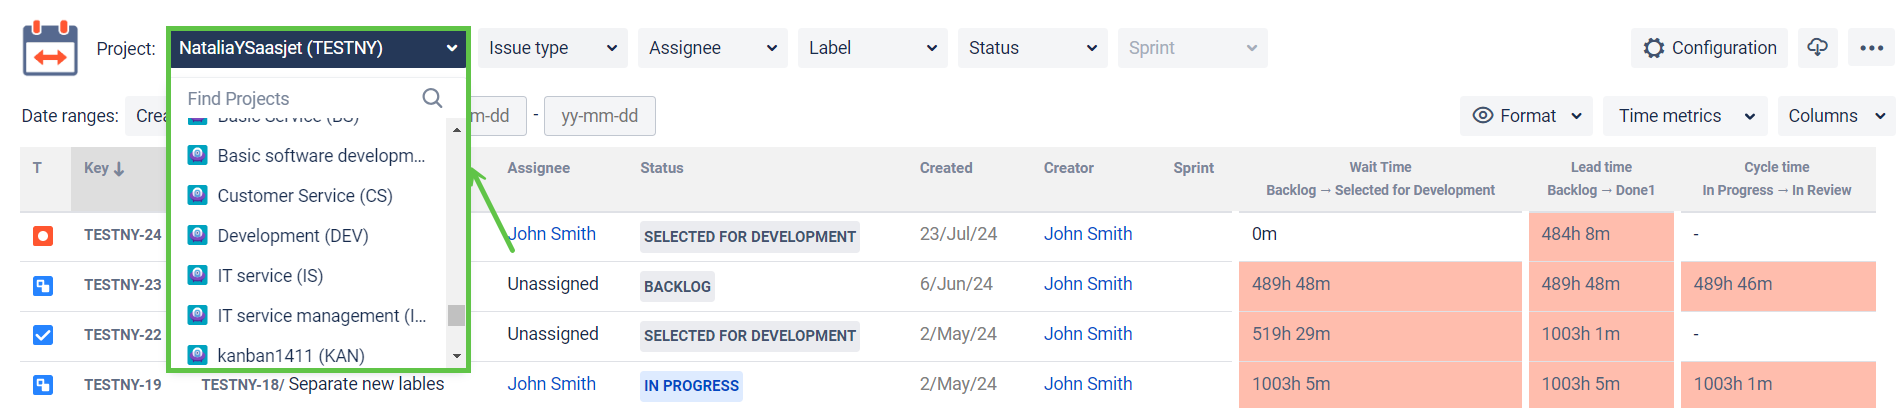Screen dimensions: 1900x408
Task: Click the task checkmark icon for TESTNY-22
Action: [x=43, y=335]
